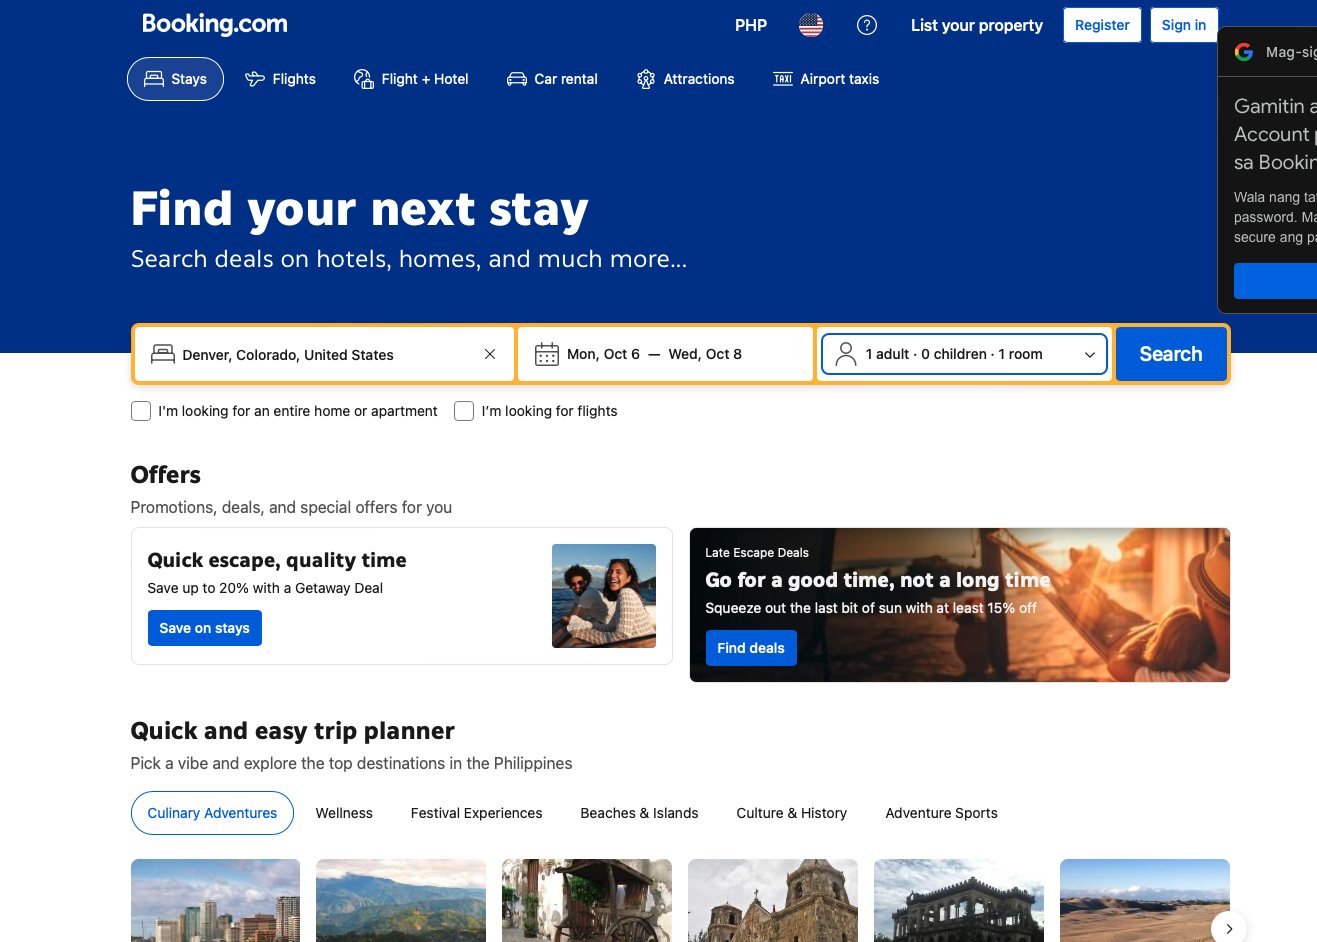Click the Search button
This screenshot has width=1317, height=942.
coord(1171,354)
